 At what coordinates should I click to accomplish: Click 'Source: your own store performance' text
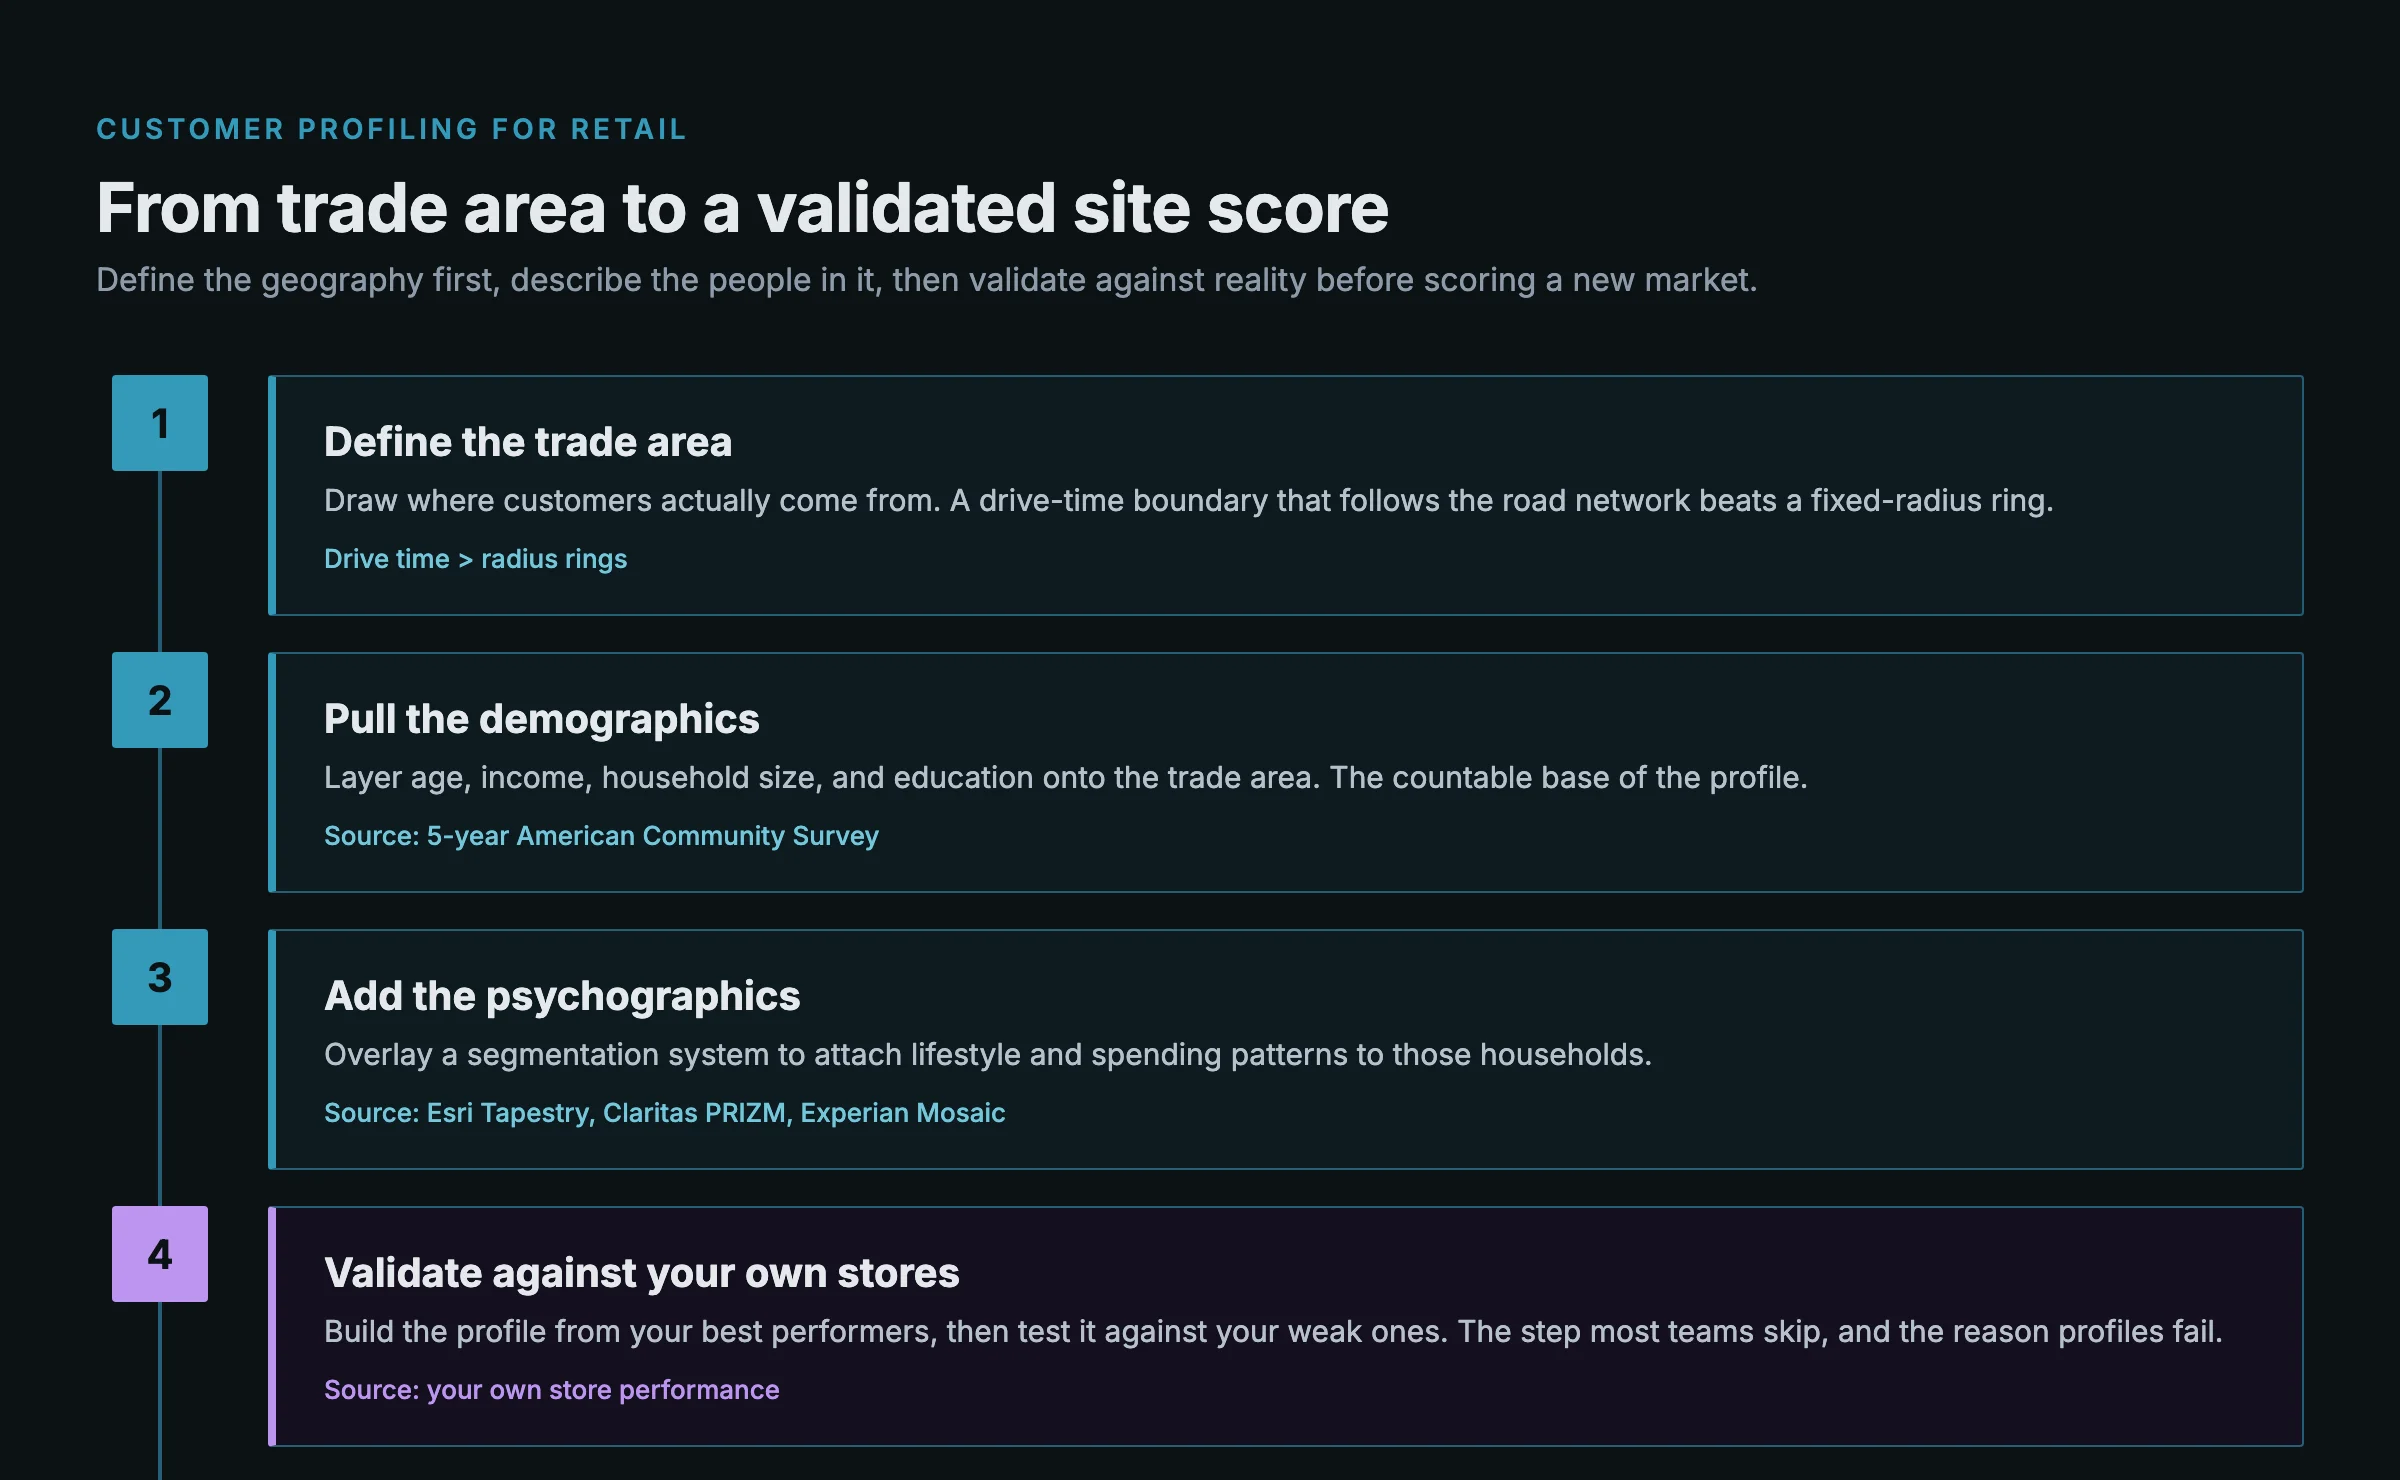[552, 1390]
